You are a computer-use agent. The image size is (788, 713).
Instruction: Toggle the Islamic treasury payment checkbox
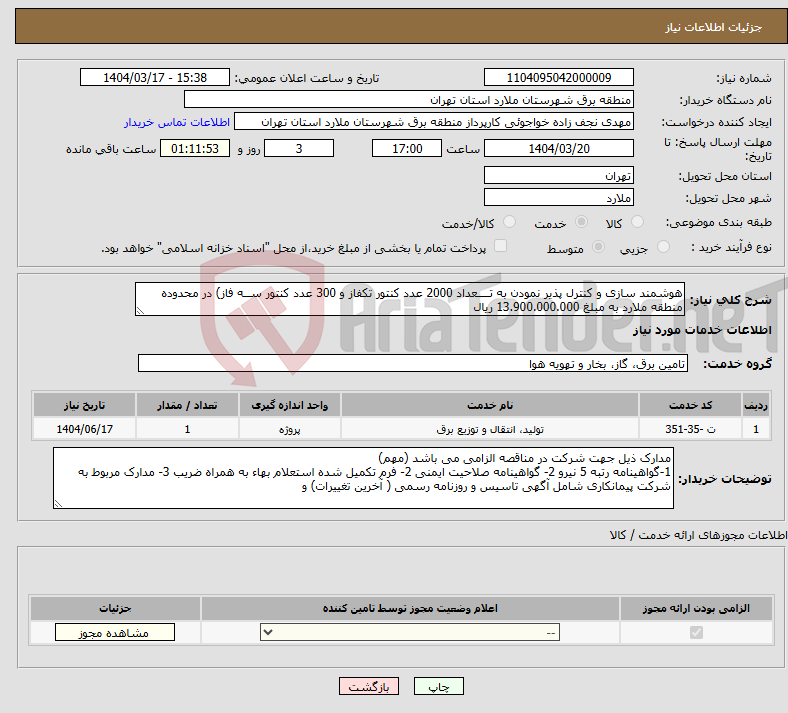coord(501,246)
